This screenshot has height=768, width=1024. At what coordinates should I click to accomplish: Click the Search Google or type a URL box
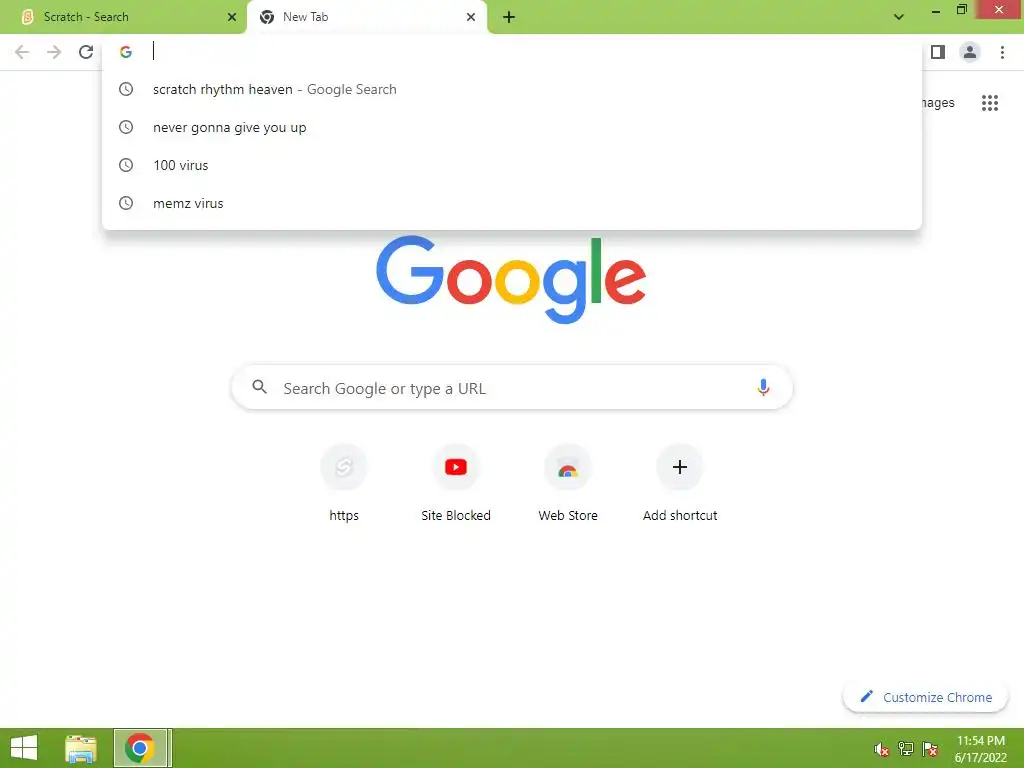pyautogui.click(x=512, y=388)
